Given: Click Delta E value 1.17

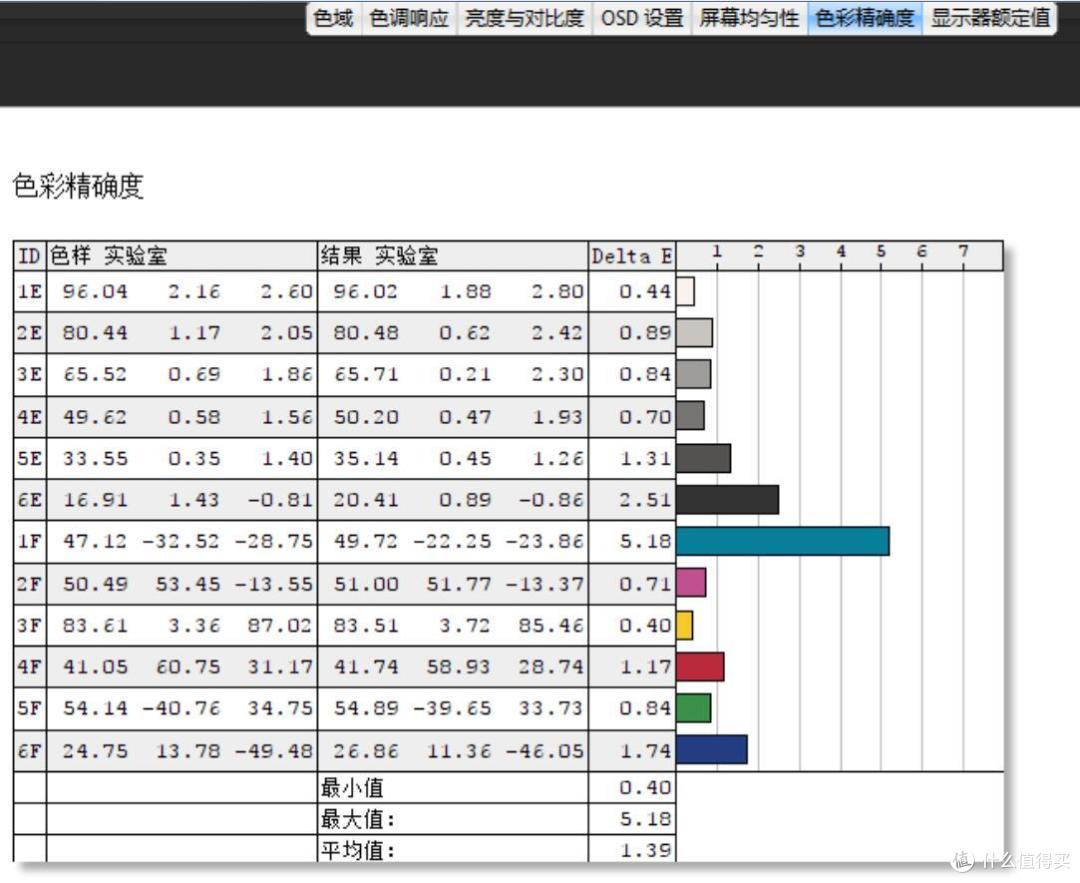Looking at the screenshot, I should coord(645,667).
